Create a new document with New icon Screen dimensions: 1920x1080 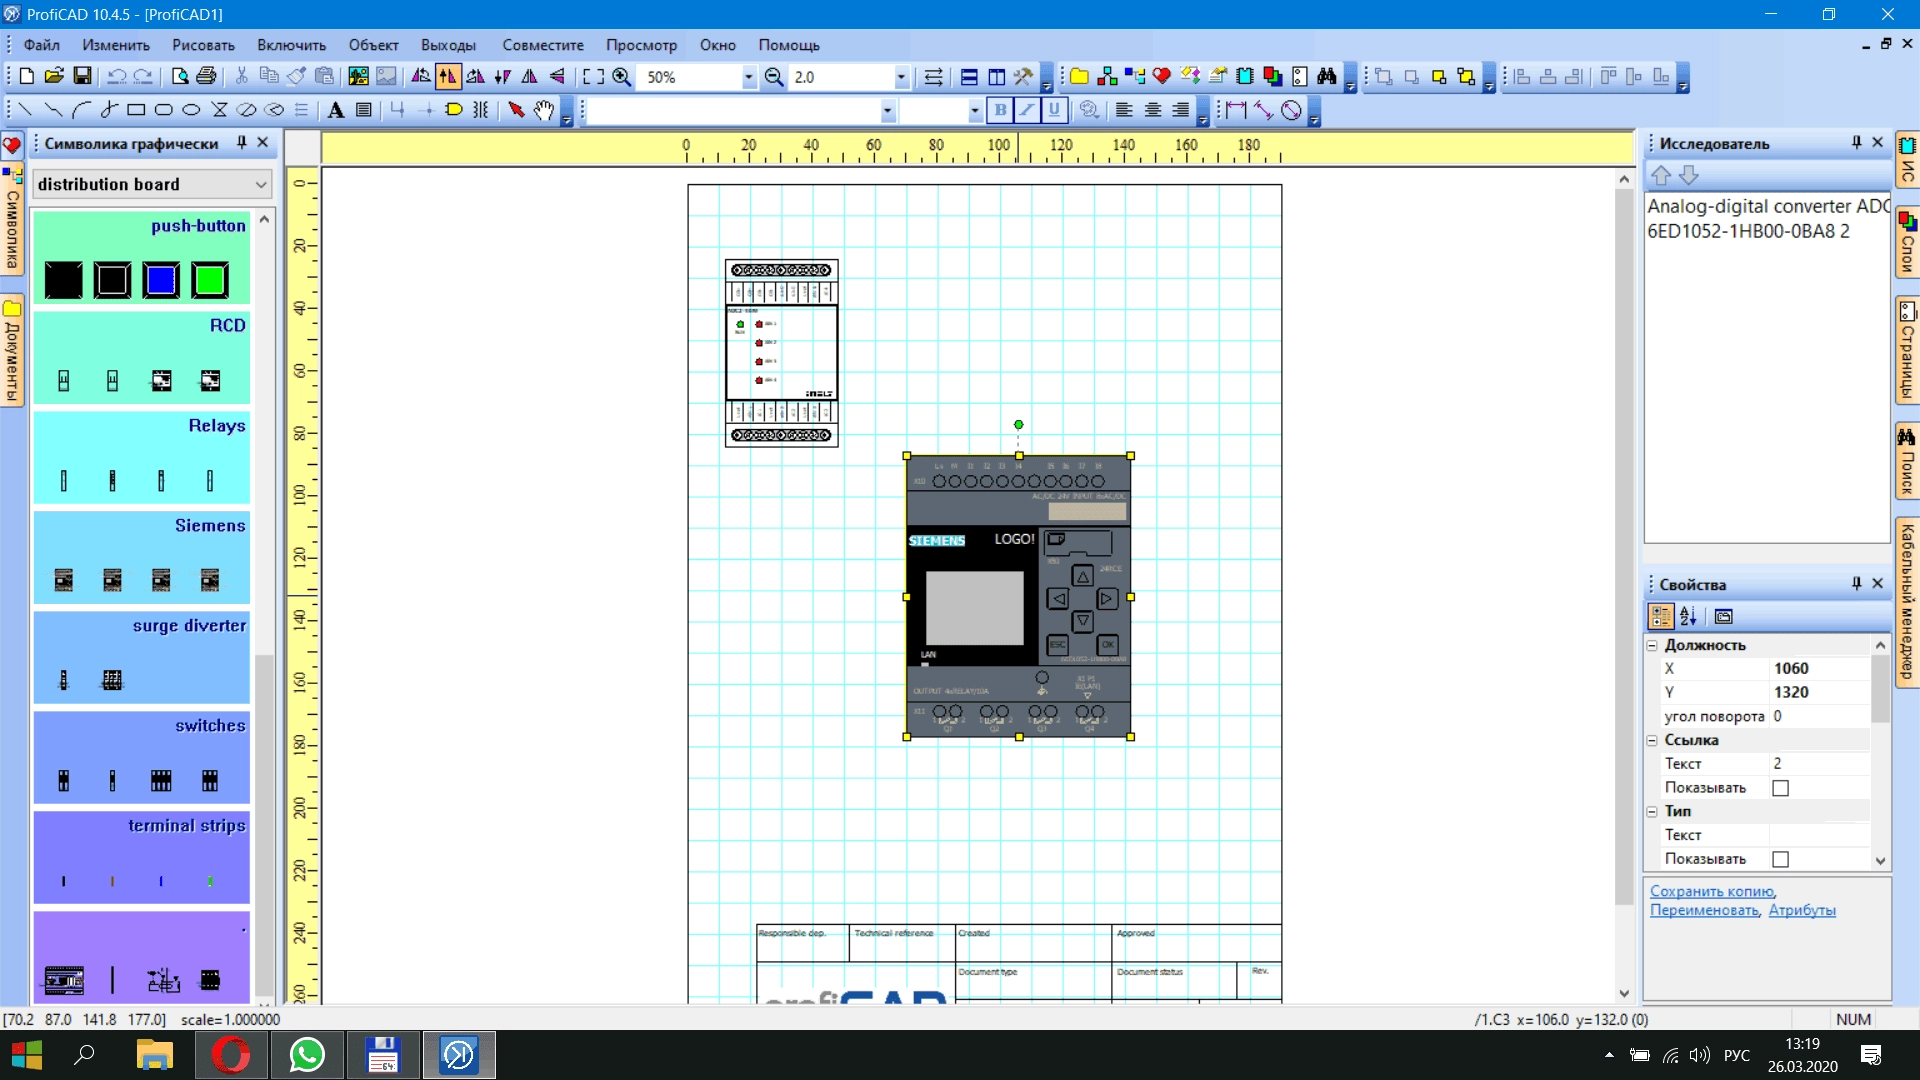[27, 77]
